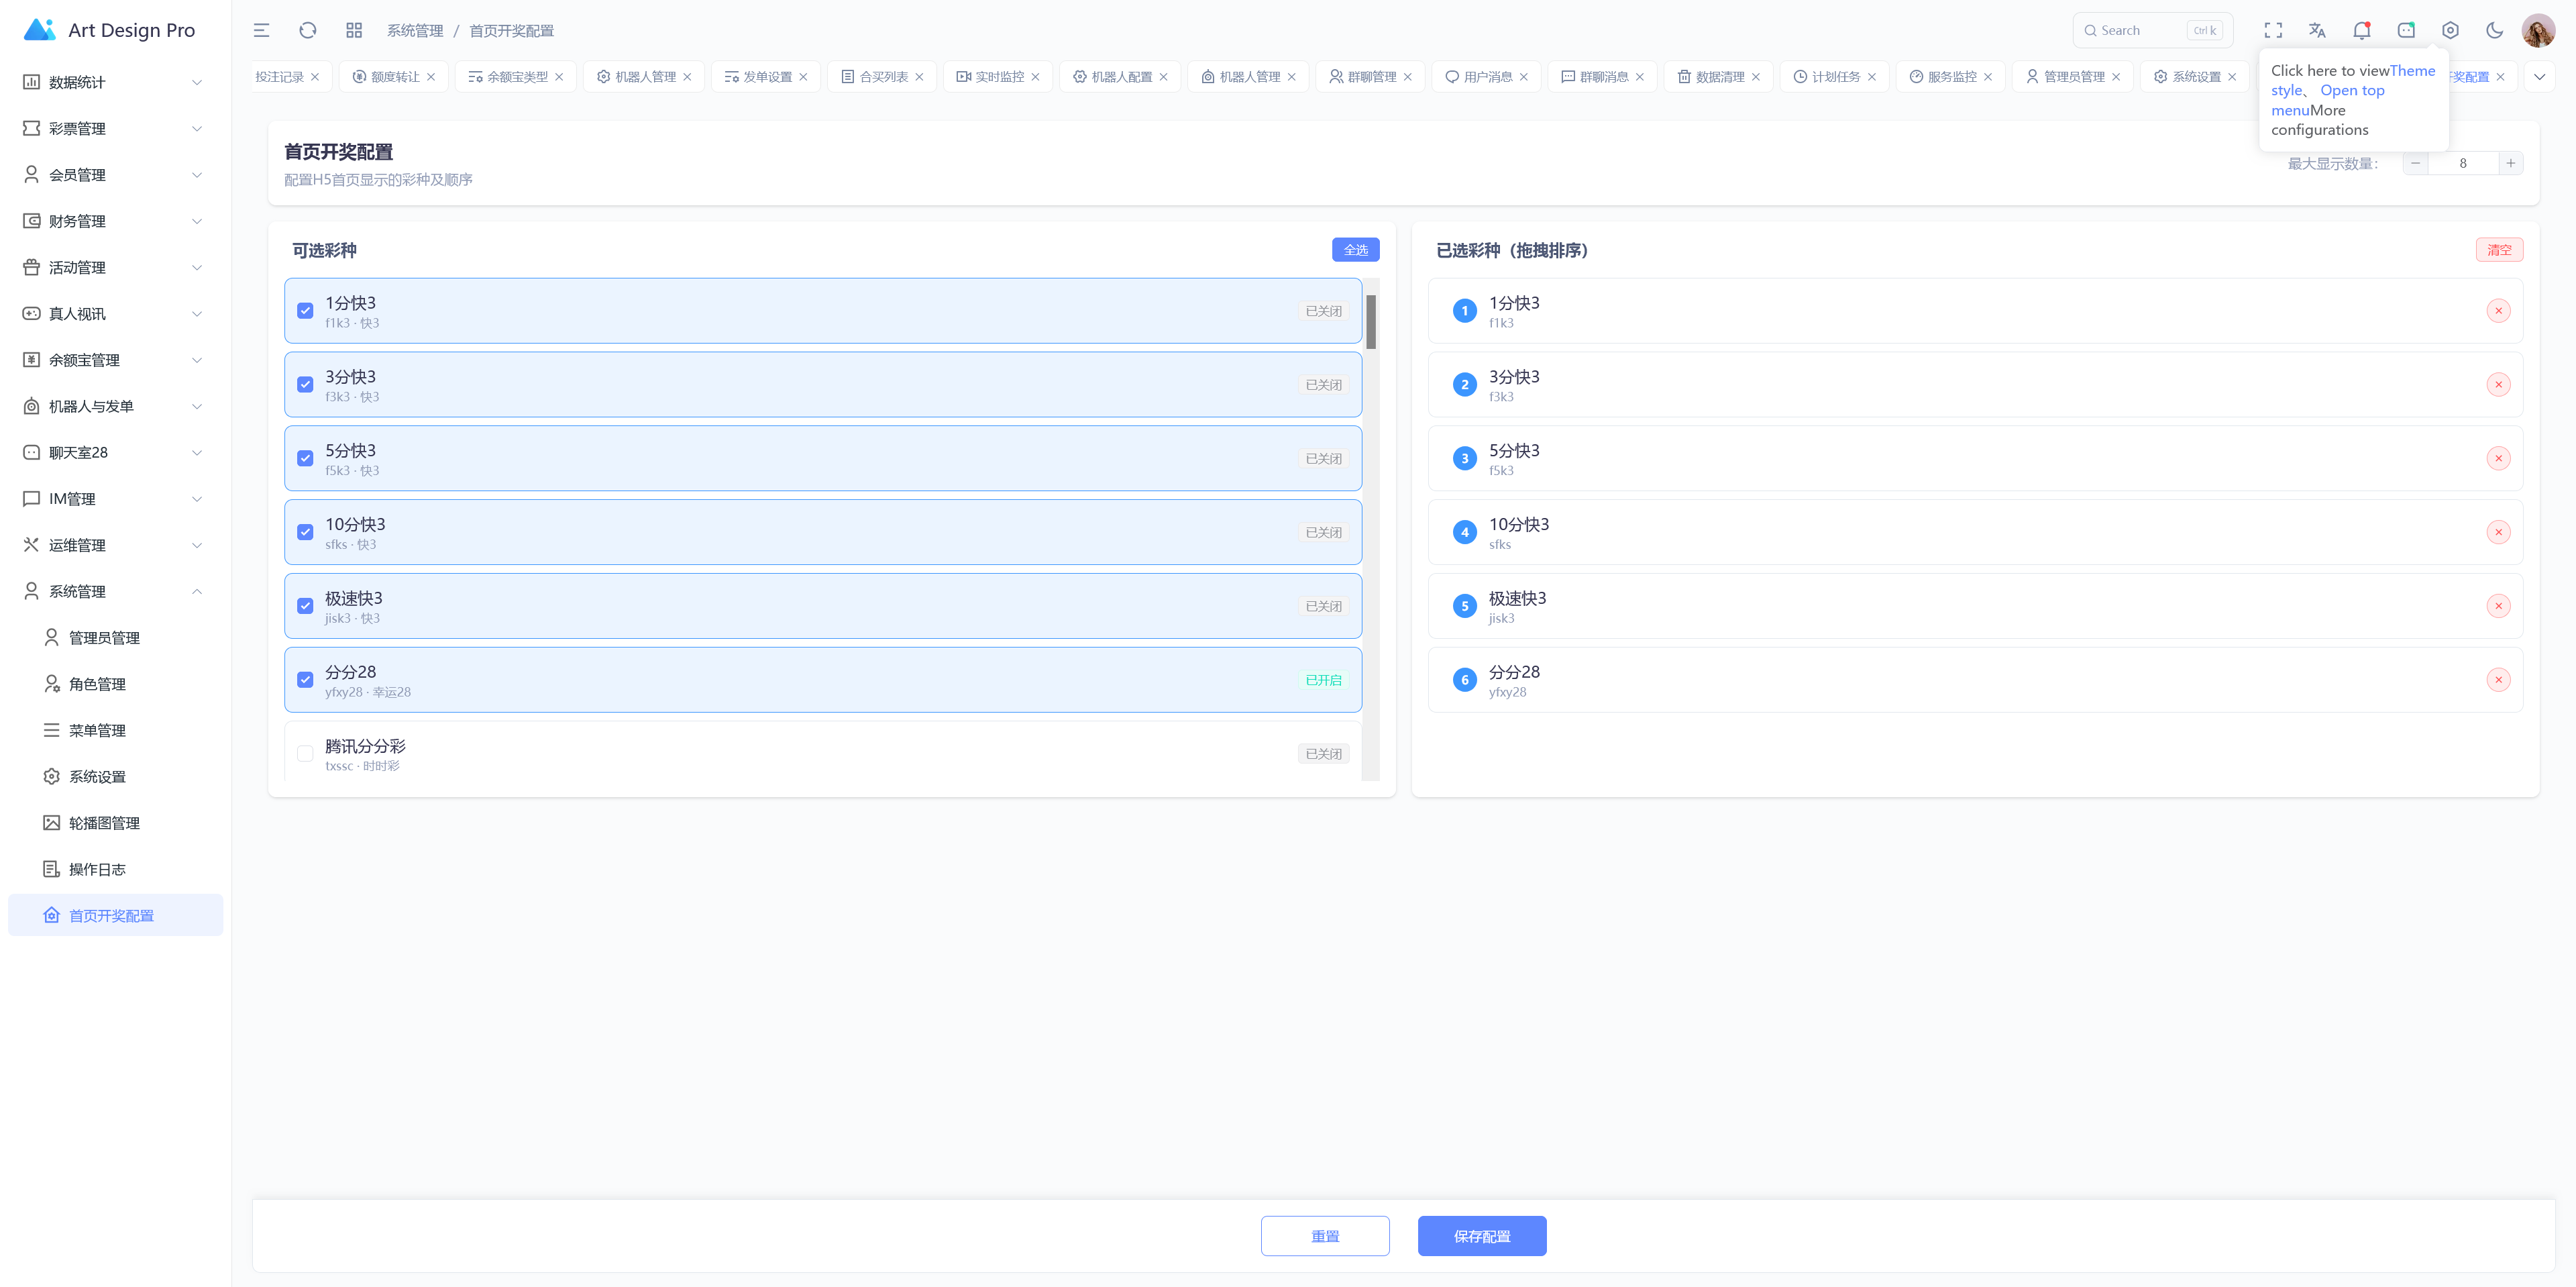Open fullscreen mode icon
This screenshot has height=1287, width=2576.
pyautogui.click(x=2273, y=30)
